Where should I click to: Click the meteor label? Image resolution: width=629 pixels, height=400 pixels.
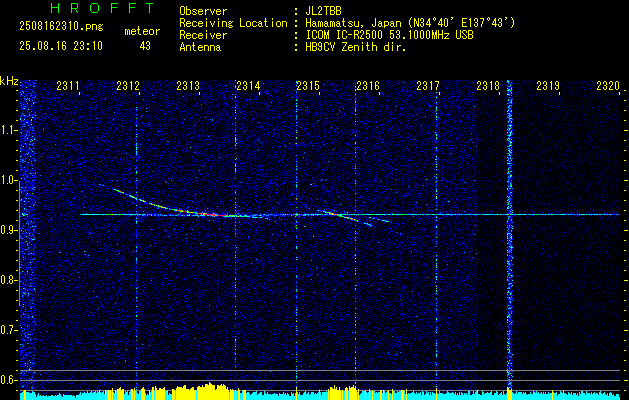pos(142,31)
